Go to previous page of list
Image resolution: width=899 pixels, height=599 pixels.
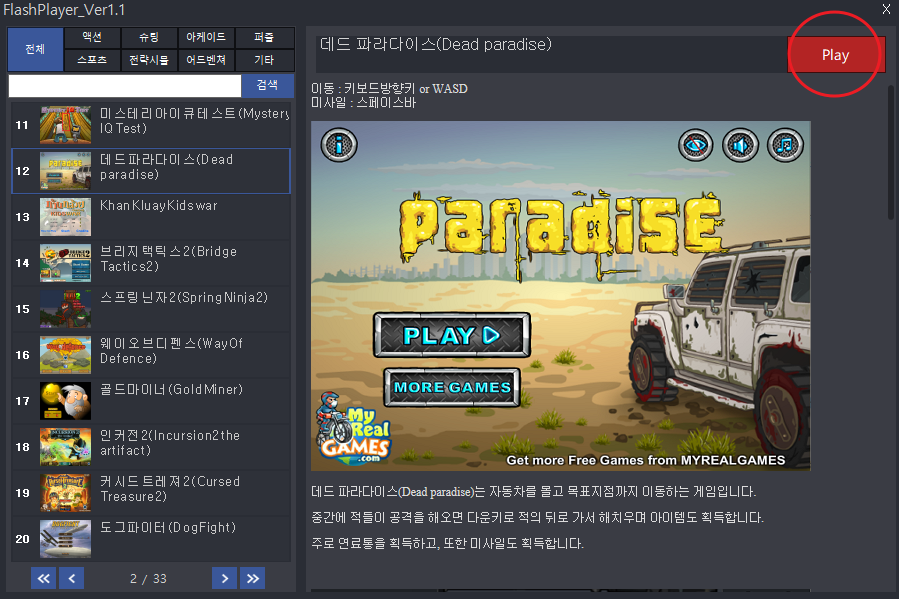point(72,578)
